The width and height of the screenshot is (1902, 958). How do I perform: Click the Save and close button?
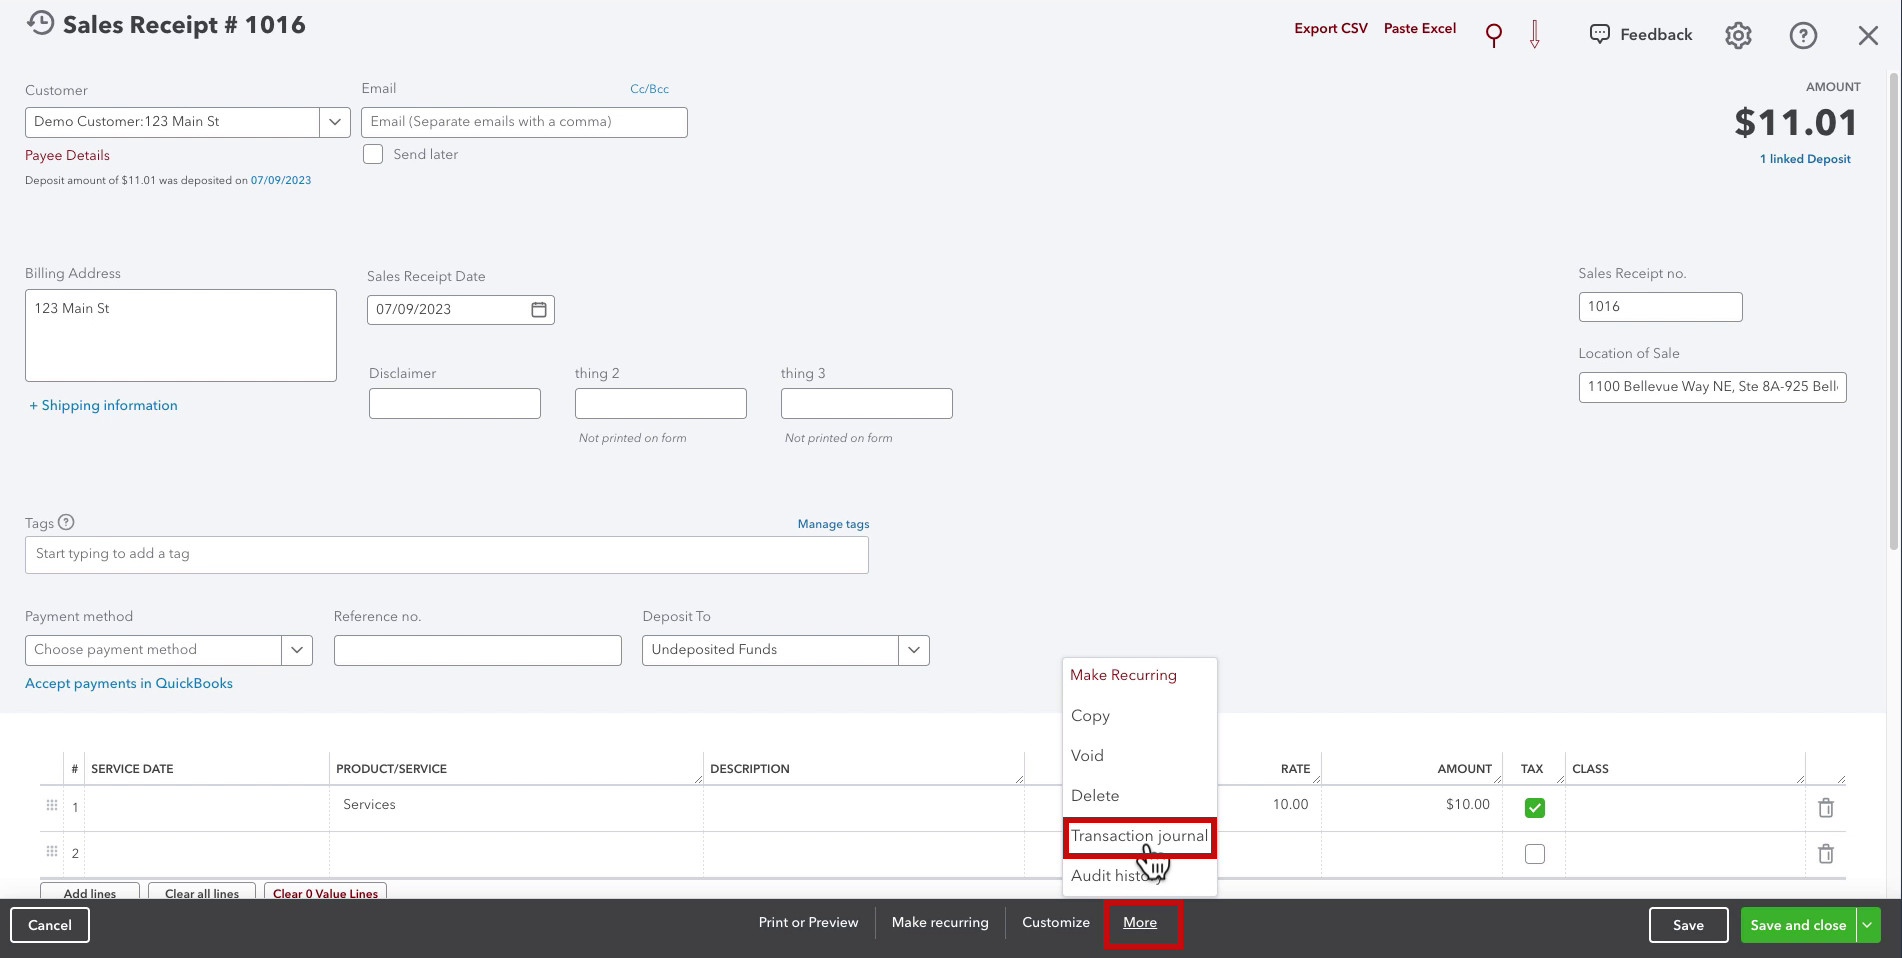tap(1798, 925)
